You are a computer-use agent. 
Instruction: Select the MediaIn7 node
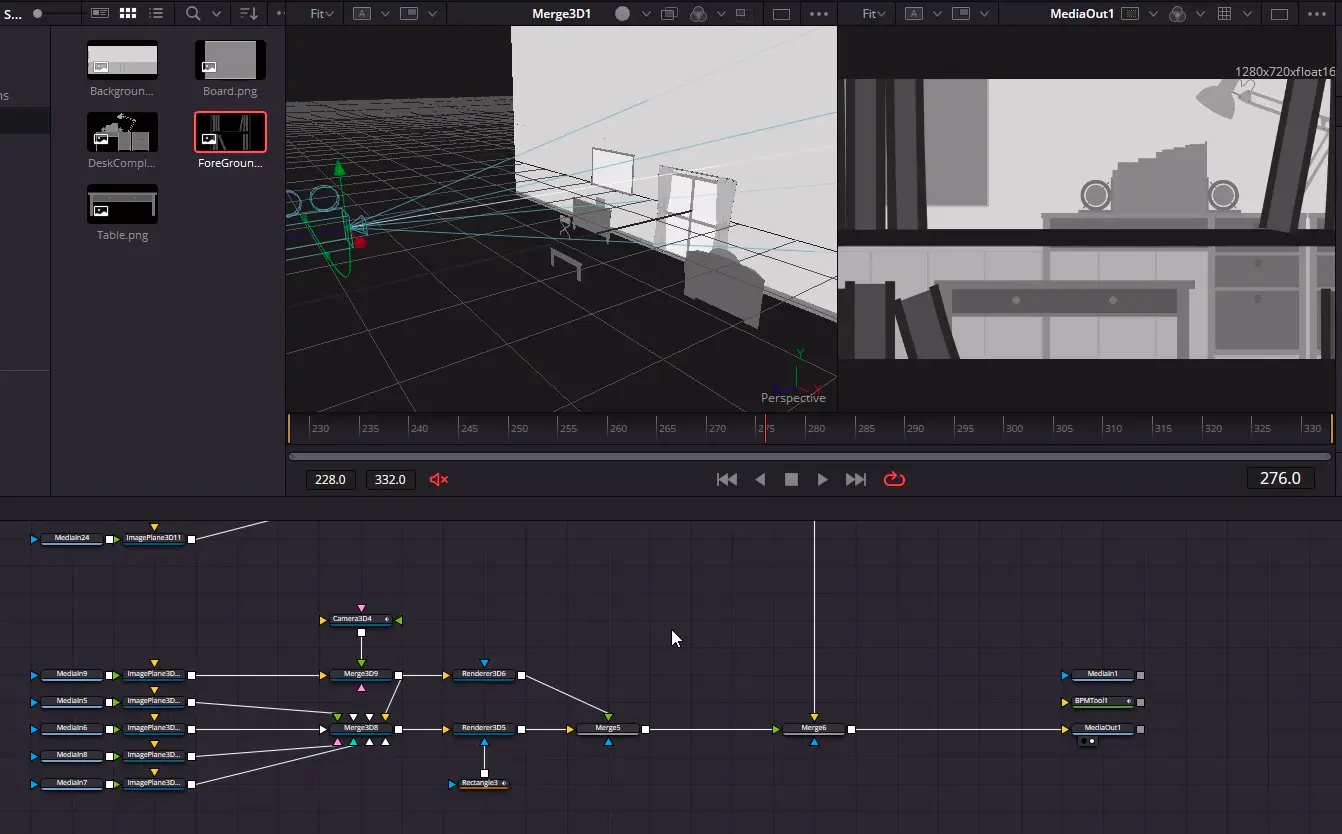[72, 783]
